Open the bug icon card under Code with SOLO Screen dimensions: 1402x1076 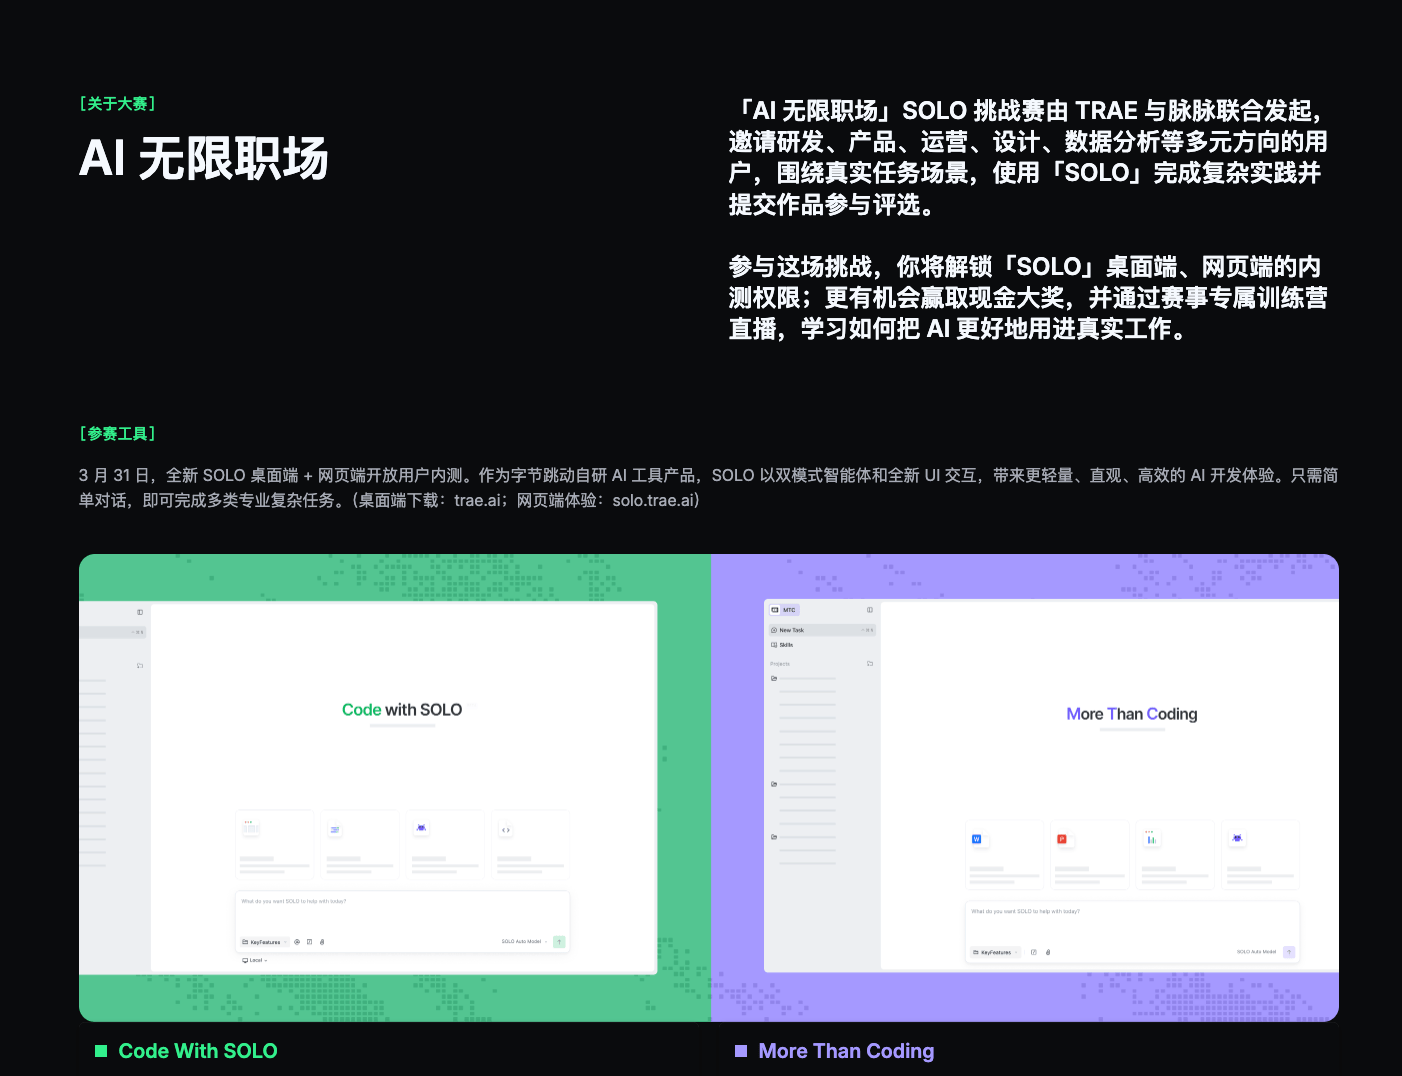pos(446,845)
